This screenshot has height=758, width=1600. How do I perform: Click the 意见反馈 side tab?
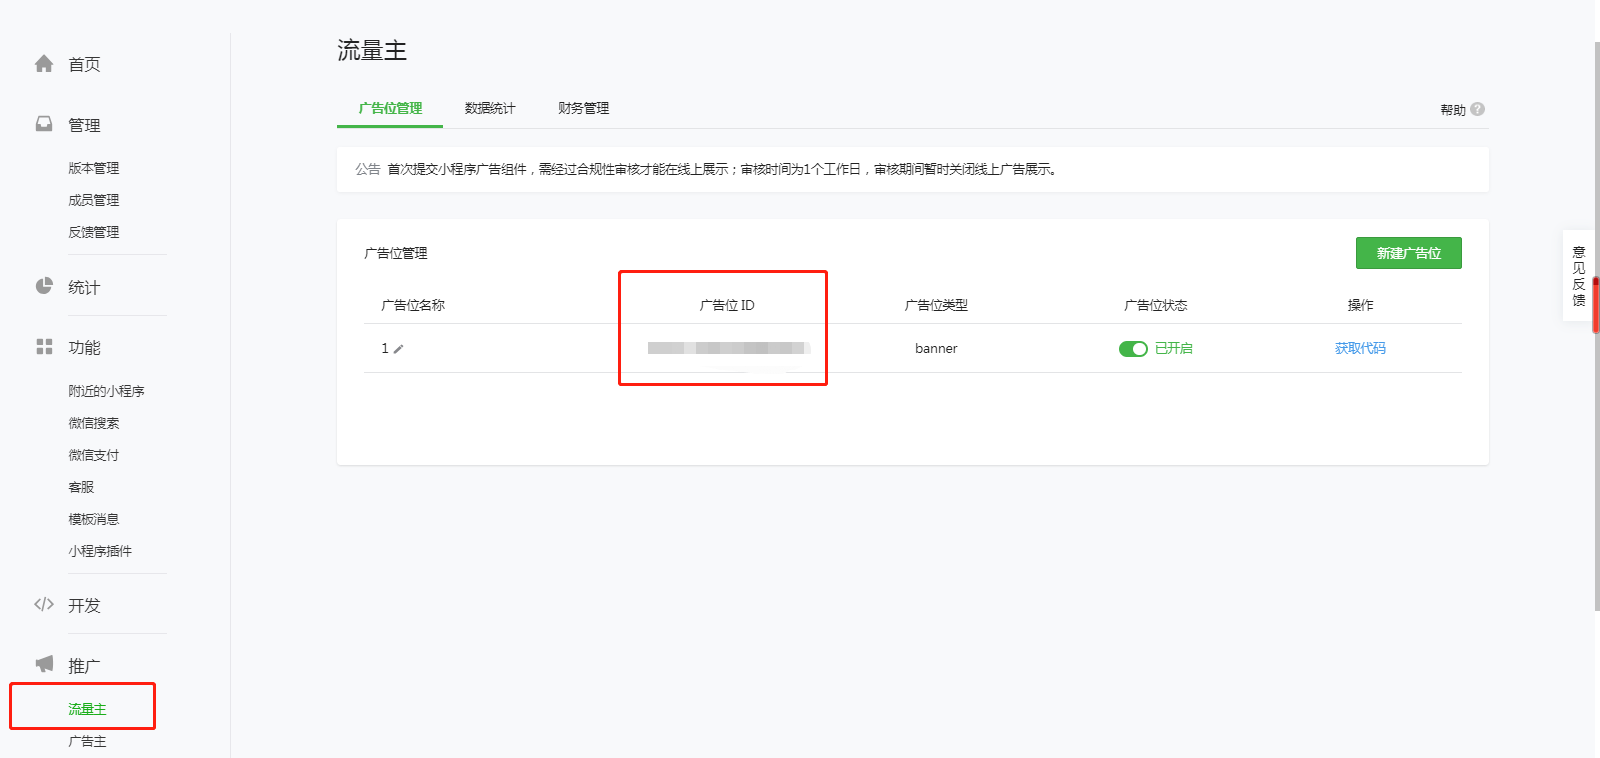pos(1579,276)
